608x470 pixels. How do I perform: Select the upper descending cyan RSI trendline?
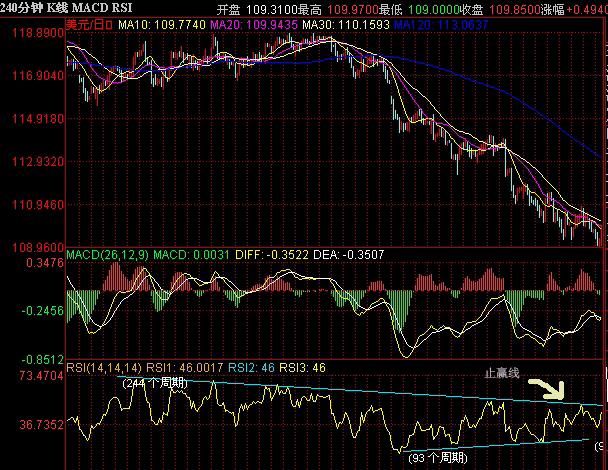360,391
